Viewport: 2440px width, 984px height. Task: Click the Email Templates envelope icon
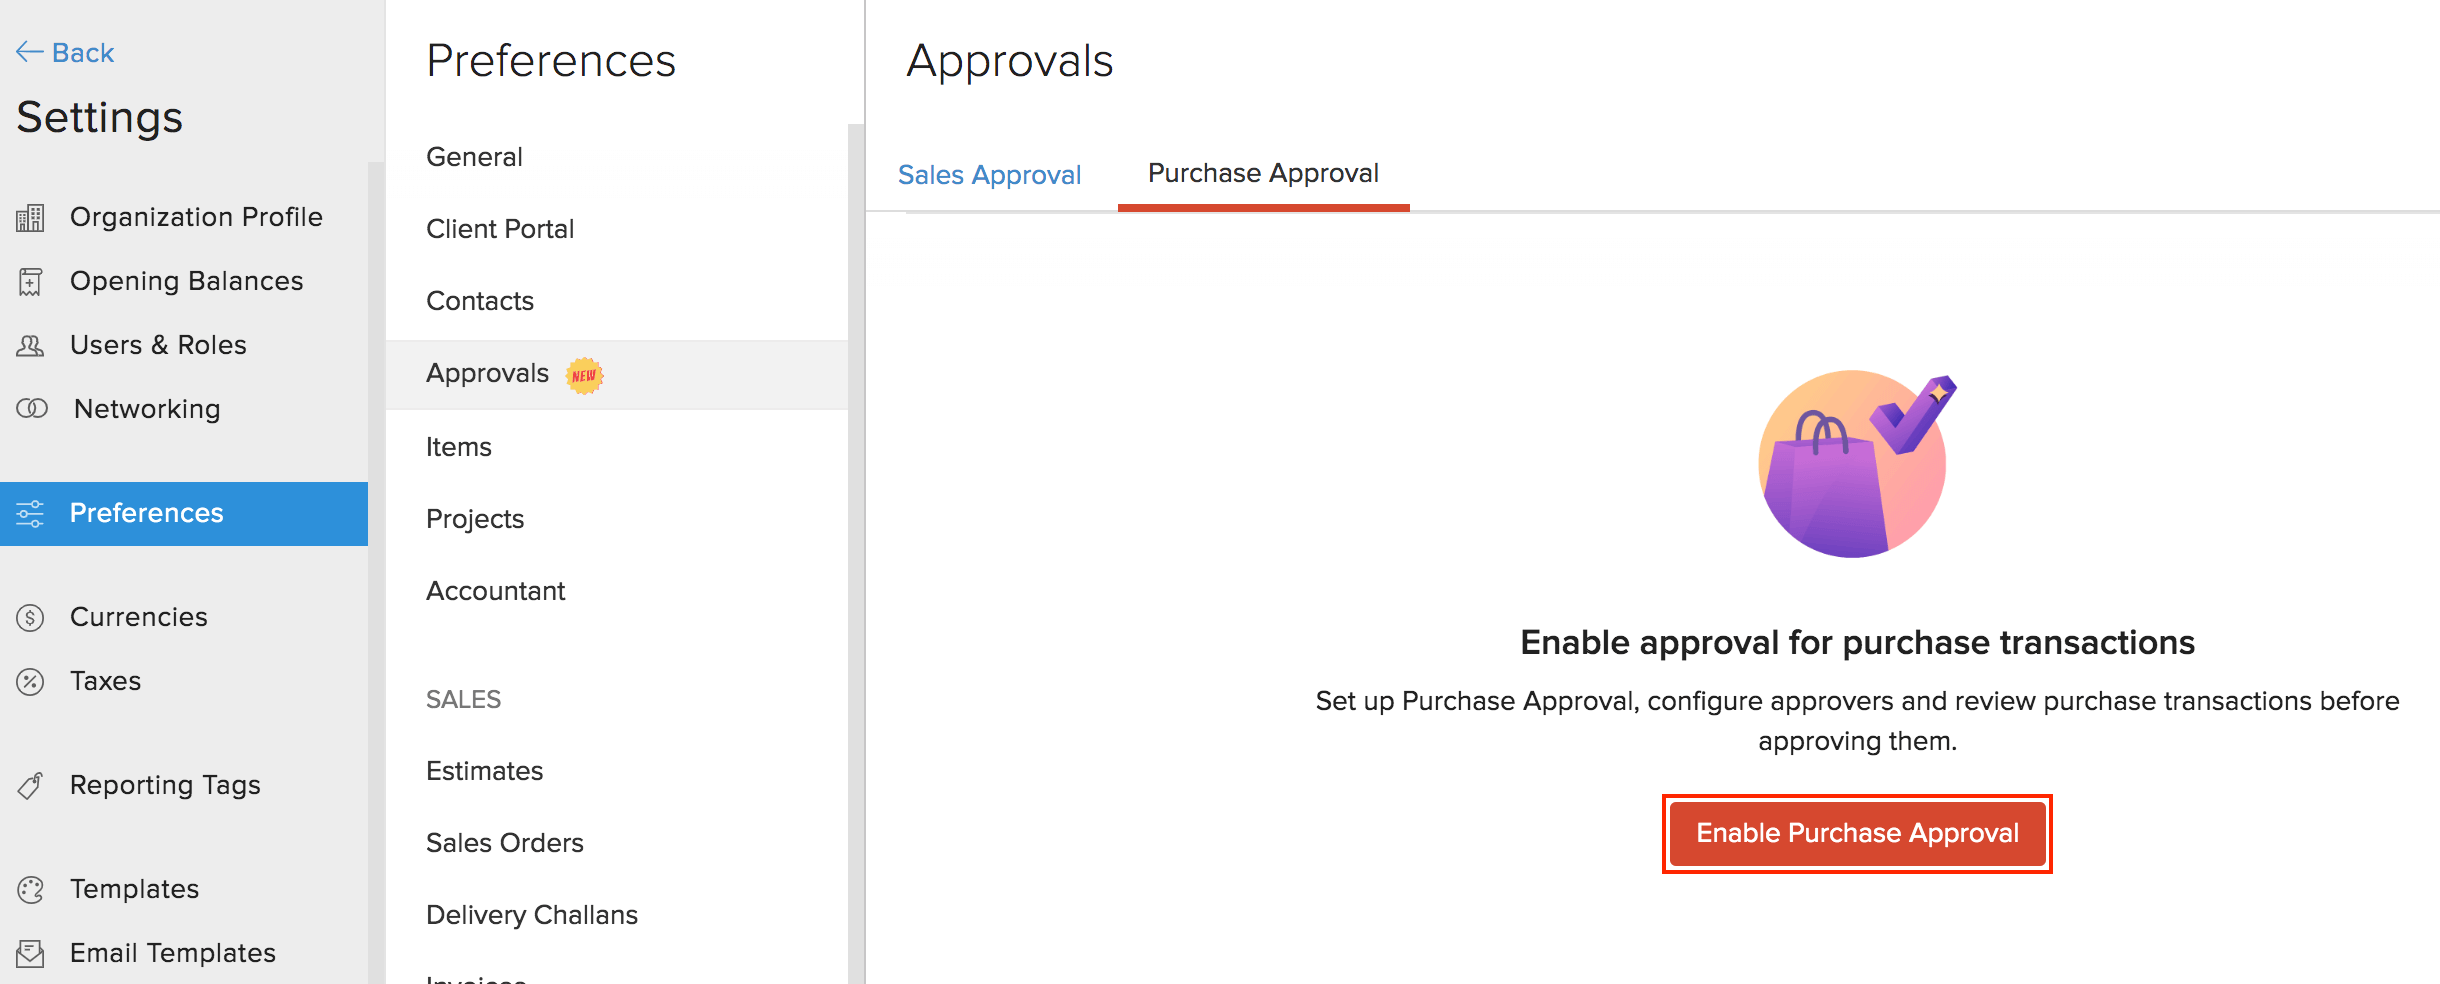(x=30, y=954)
